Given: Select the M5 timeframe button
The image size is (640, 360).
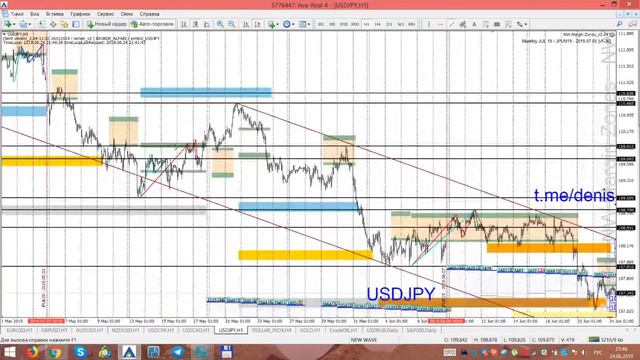Looking at the screenshot, I should point(332,24).
